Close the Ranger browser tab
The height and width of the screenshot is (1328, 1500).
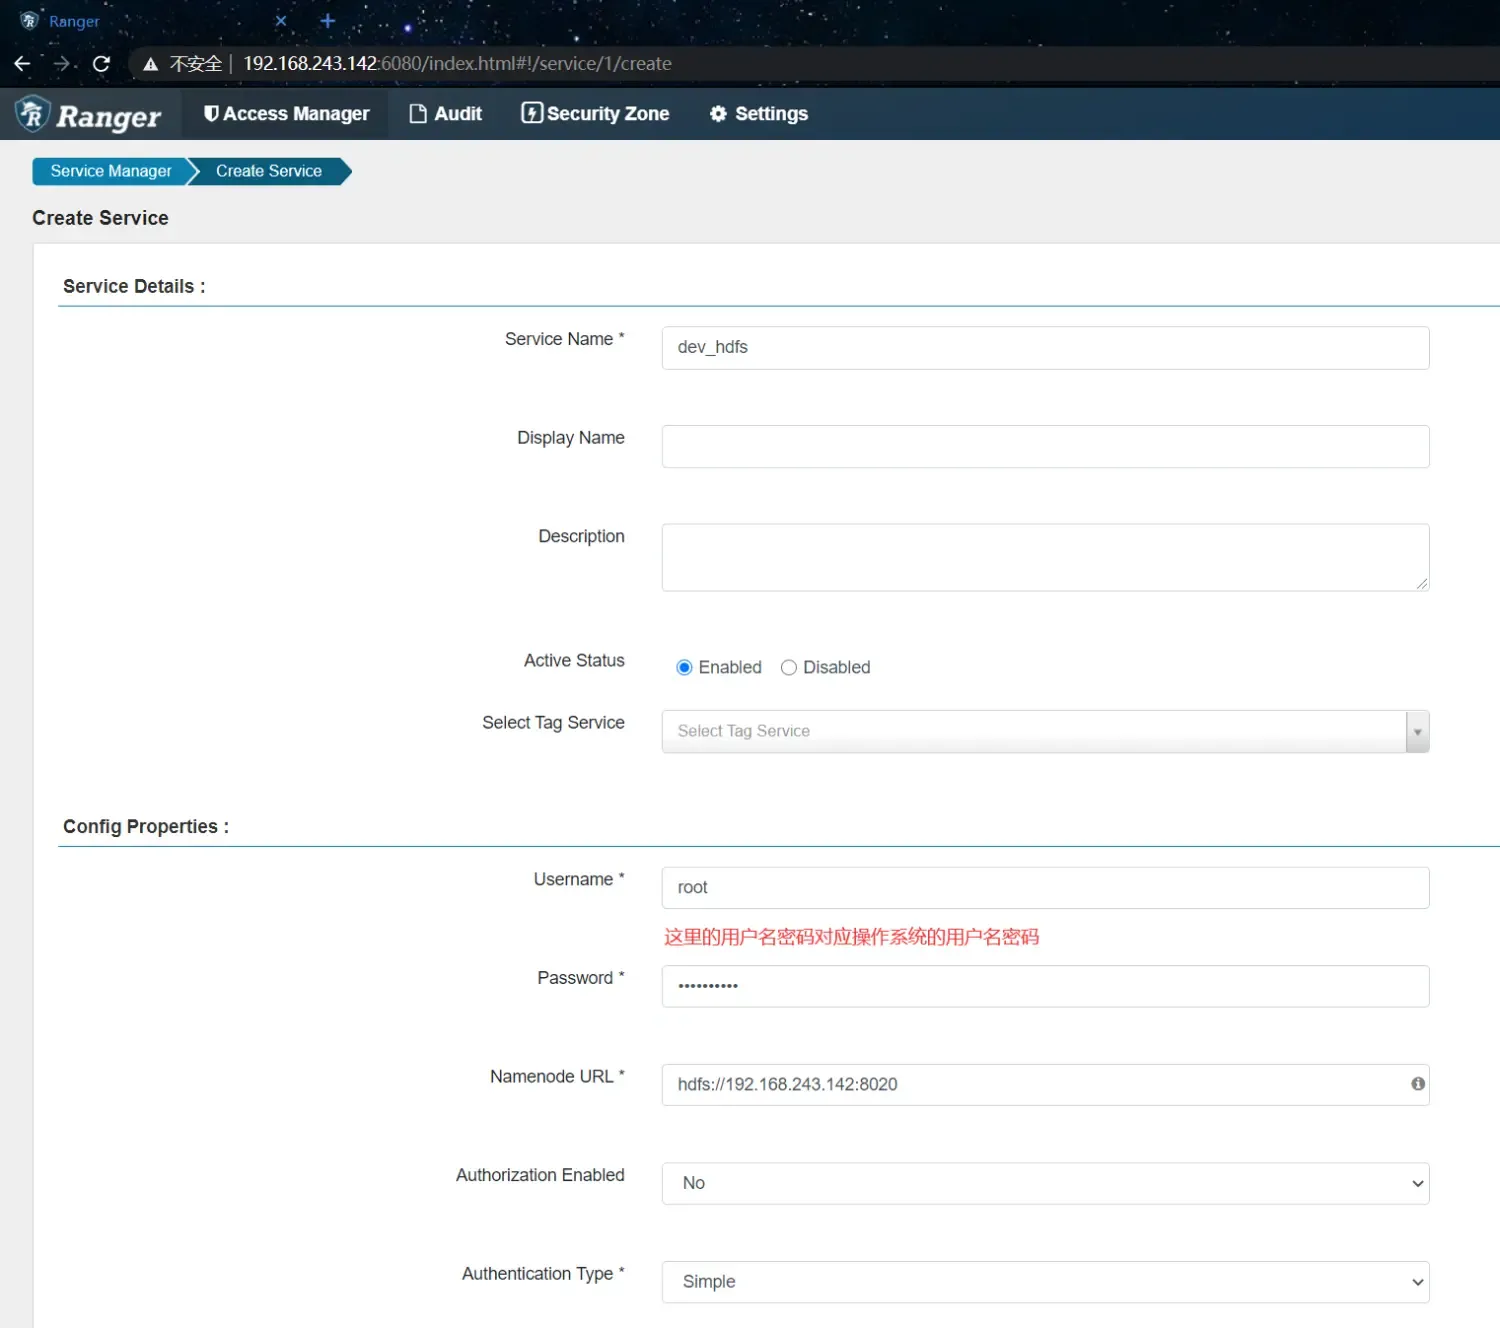coord(281,21)
